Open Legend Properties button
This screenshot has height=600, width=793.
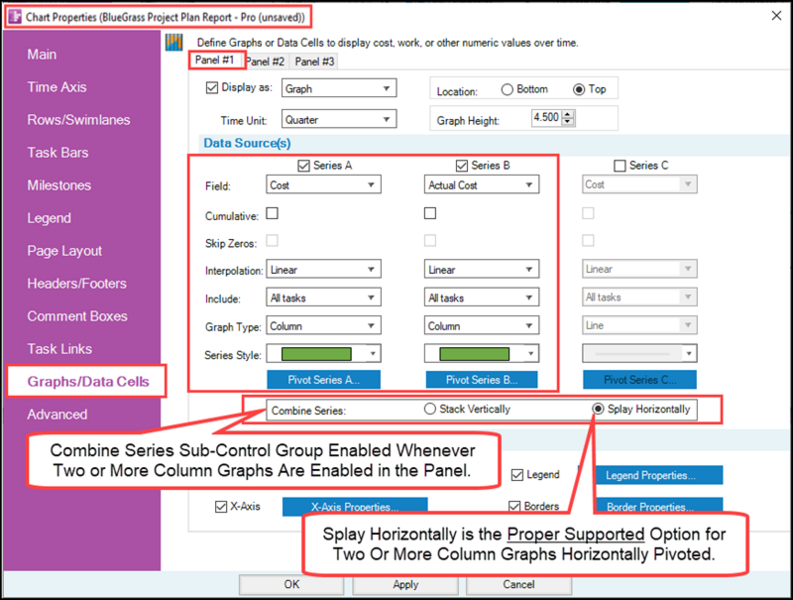(650, 475)
